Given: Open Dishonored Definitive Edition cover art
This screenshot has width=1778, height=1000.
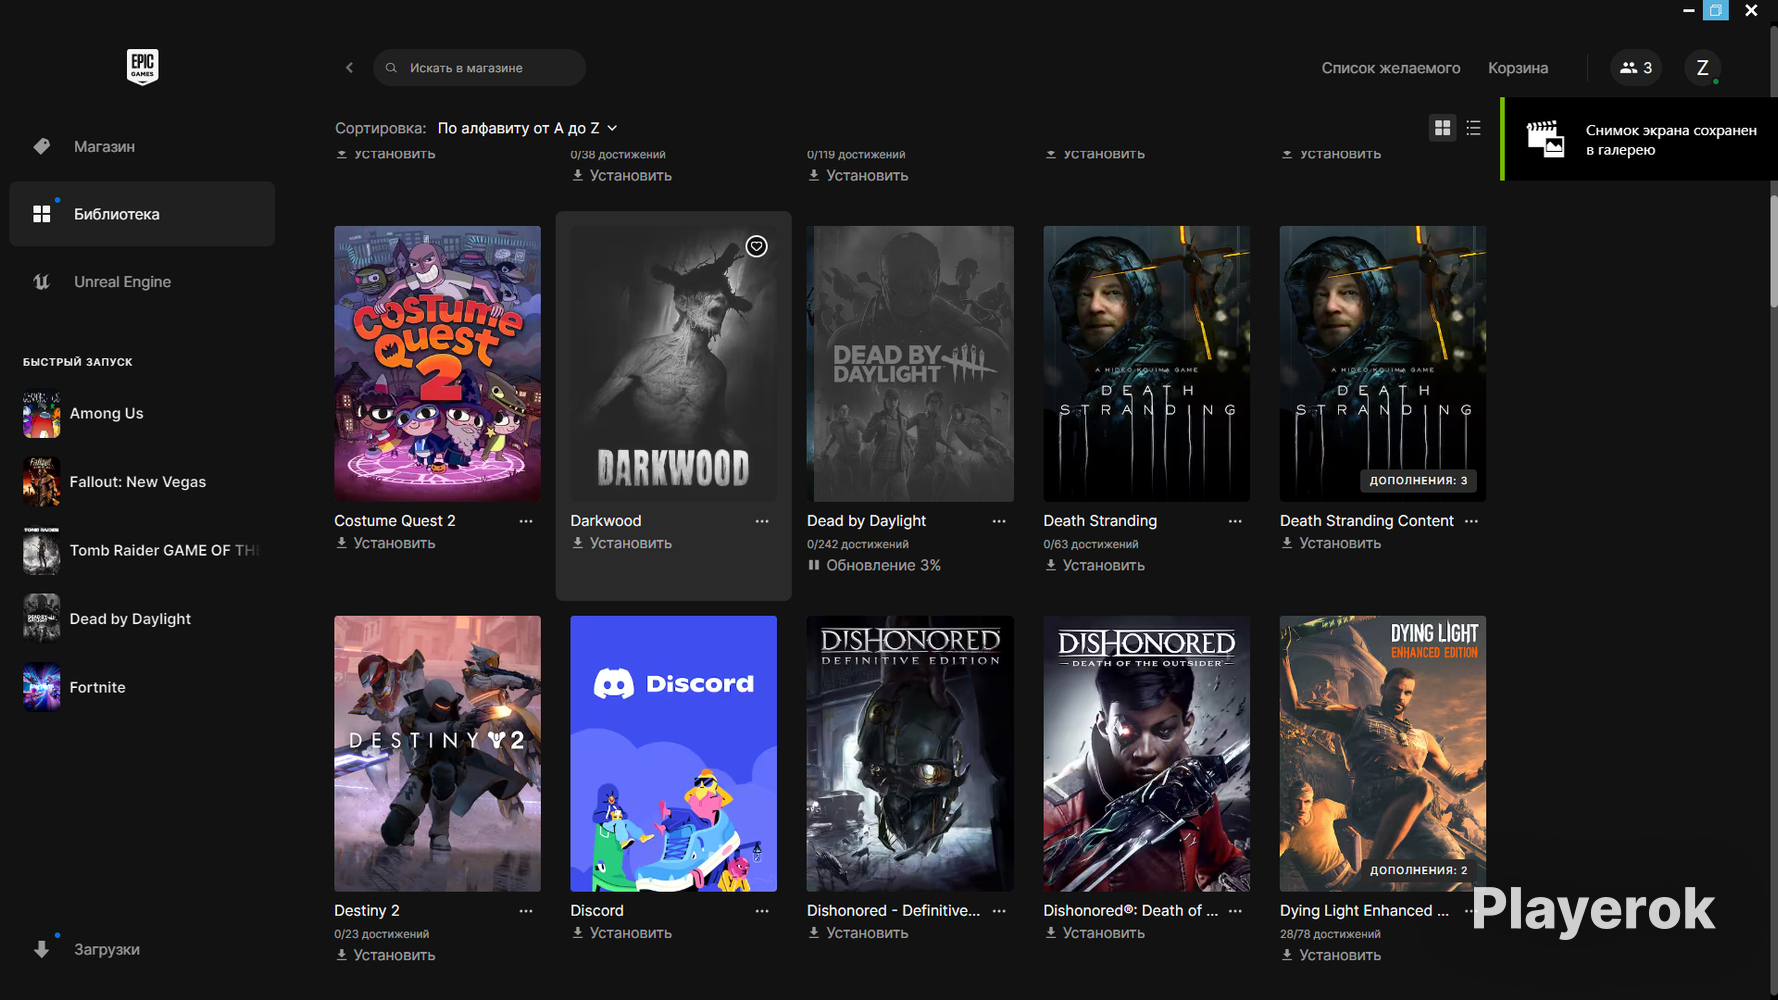Looking at the screenshot, I should (x=910, y=753).
